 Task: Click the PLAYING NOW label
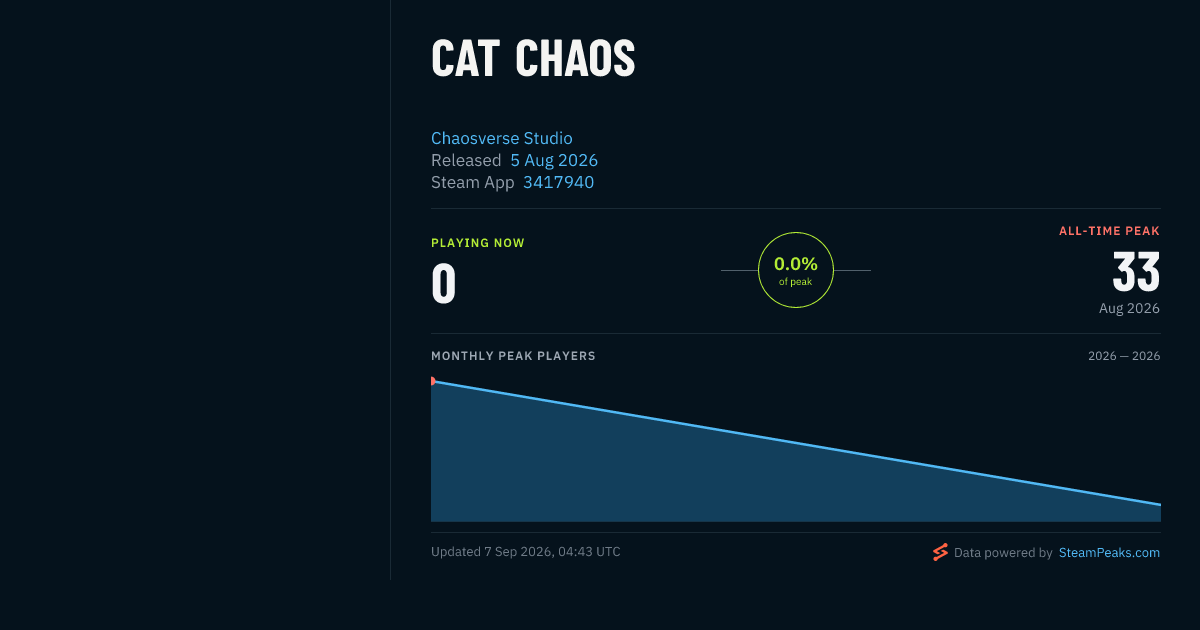(x=478, y=243)
